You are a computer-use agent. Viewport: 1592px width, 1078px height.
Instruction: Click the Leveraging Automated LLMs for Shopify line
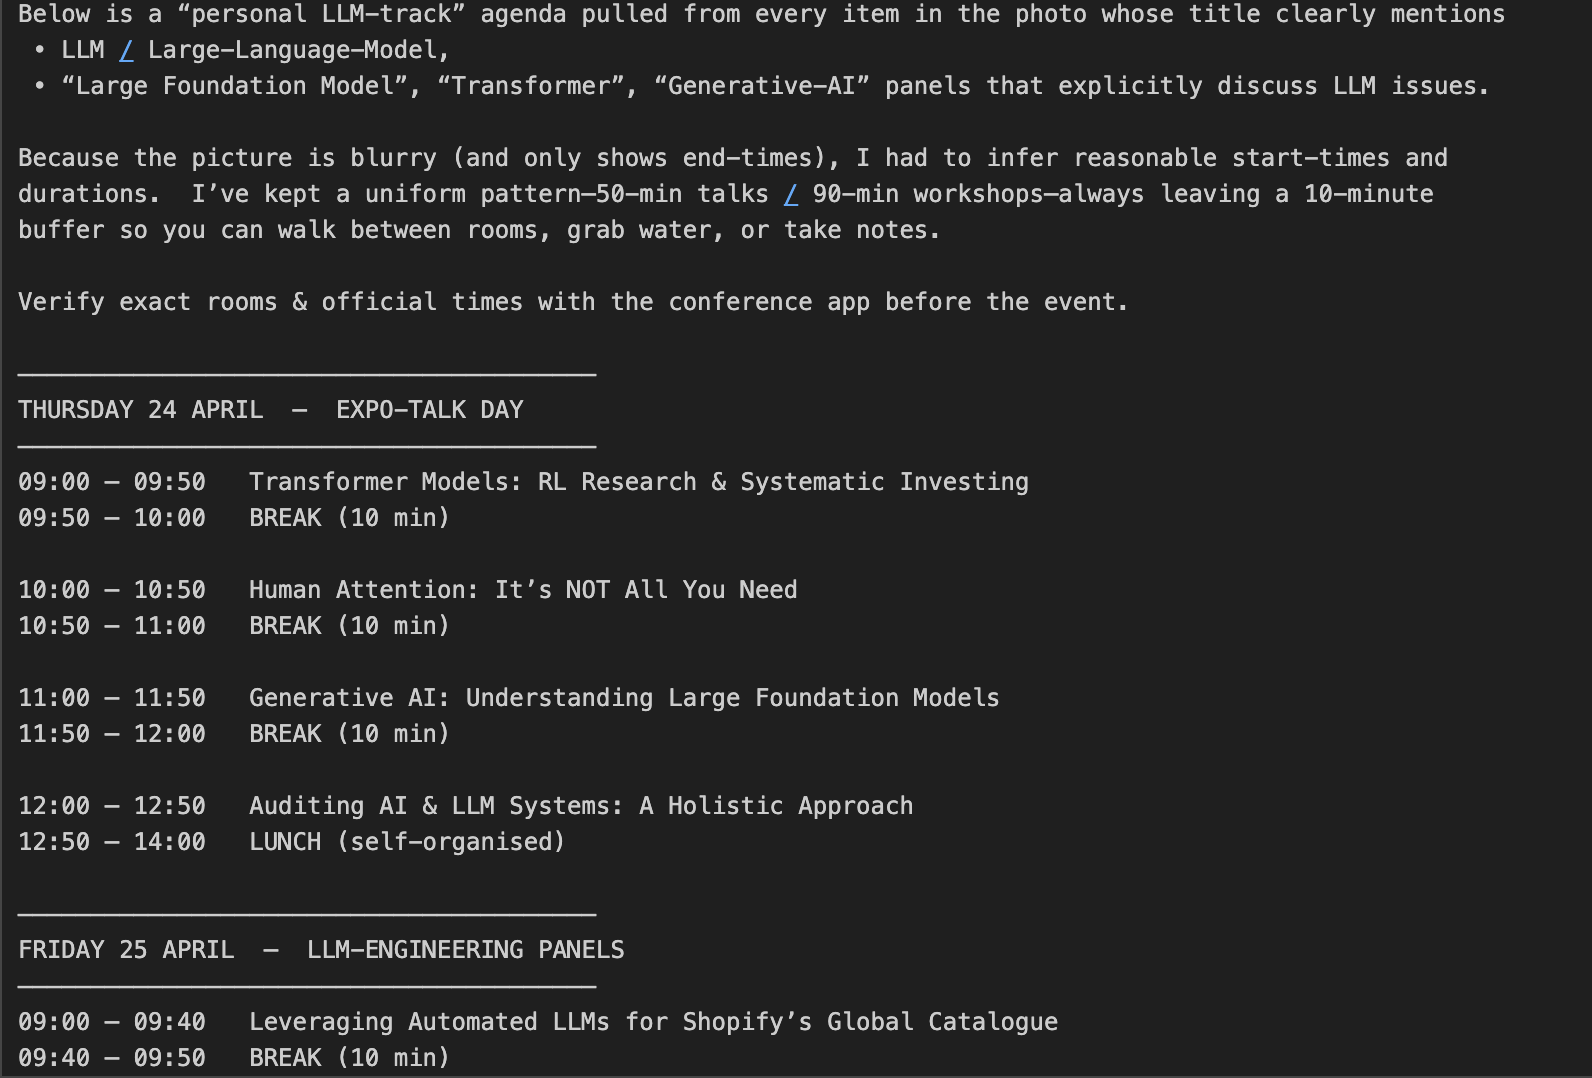pos(538,1022)
